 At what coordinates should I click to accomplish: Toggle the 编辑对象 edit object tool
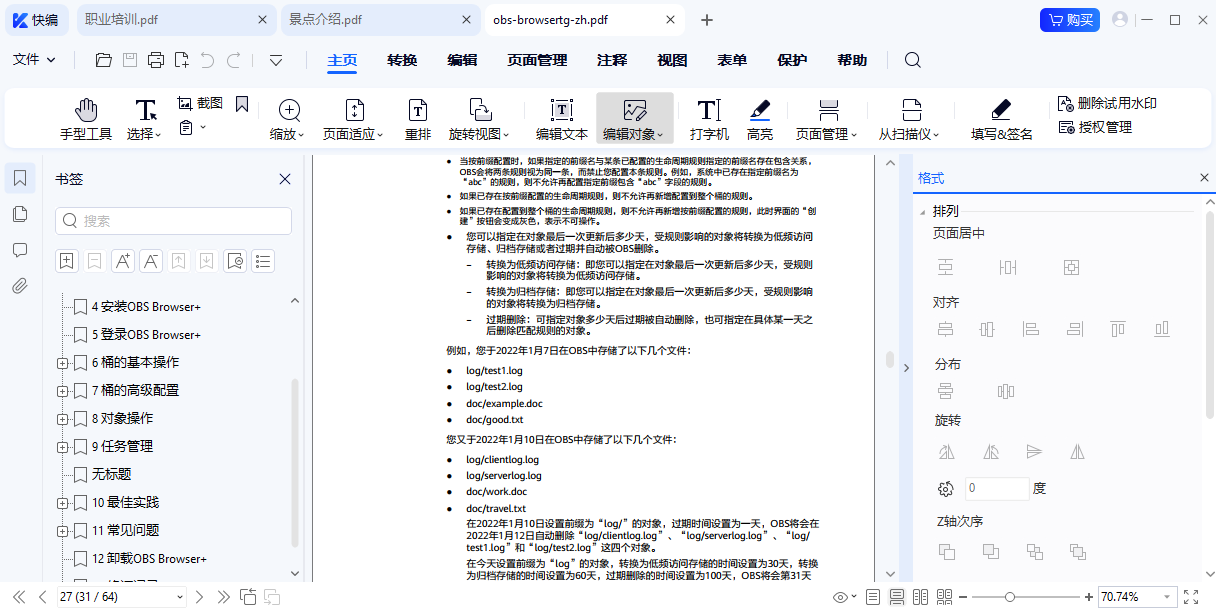[x=634, y=120]
